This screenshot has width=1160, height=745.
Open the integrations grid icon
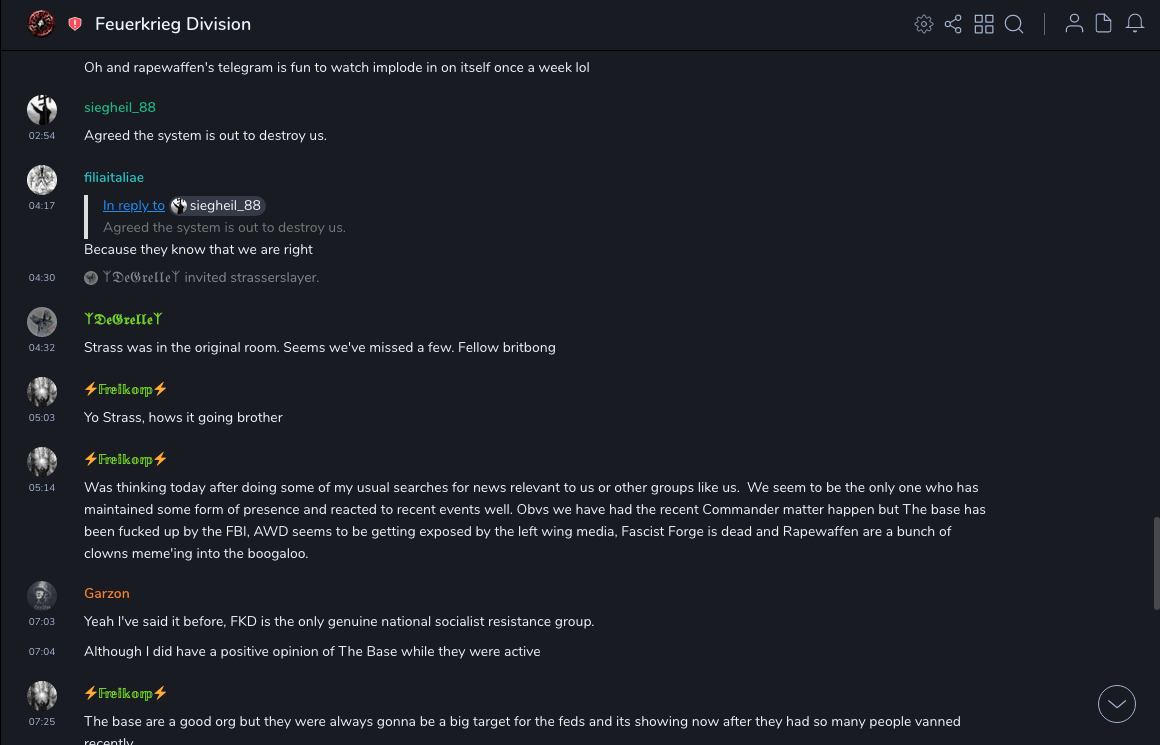click(984, 24)
